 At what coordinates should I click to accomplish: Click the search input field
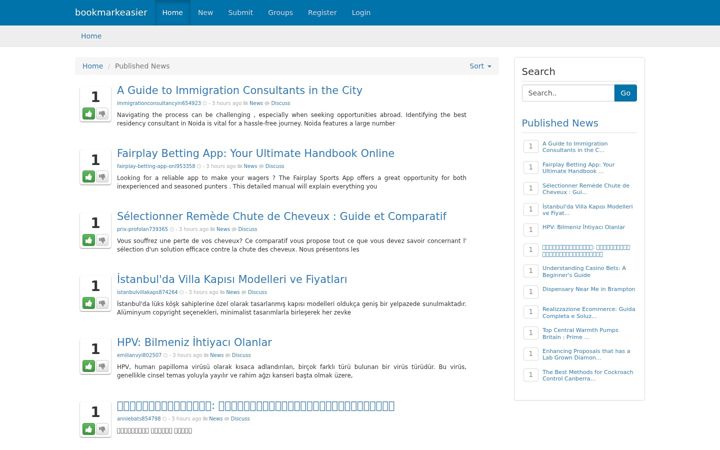tap(568, 93)
